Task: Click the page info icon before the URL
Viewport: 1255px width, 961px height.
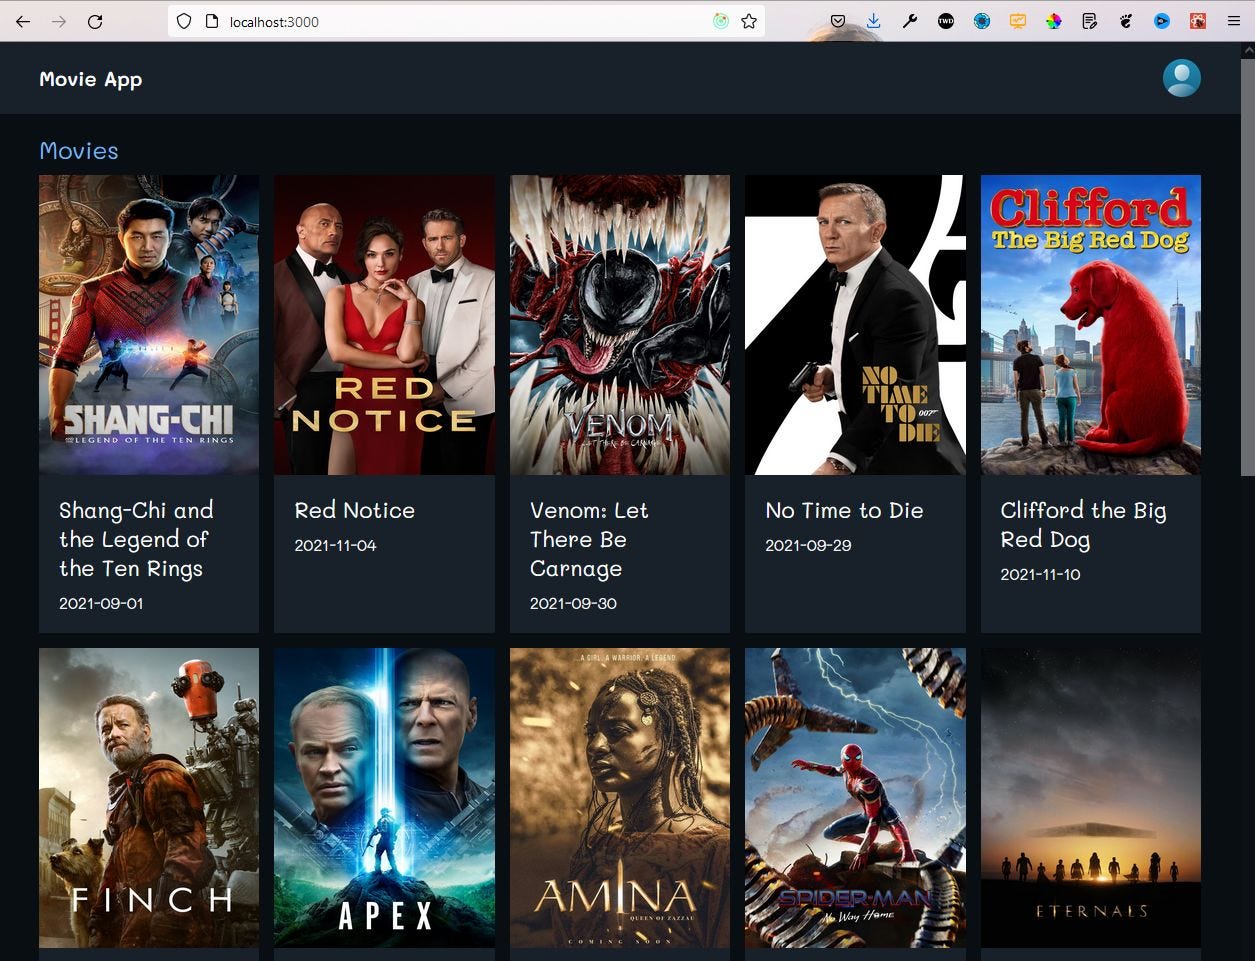Action: [211, 21]
